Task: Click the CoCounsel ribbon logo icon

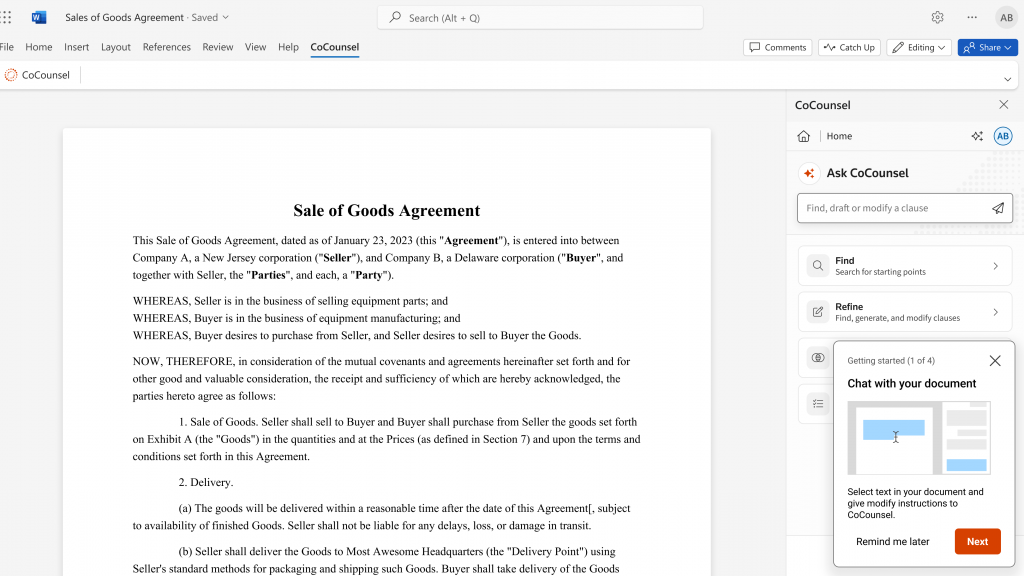Action: click(x=11, y=75)
